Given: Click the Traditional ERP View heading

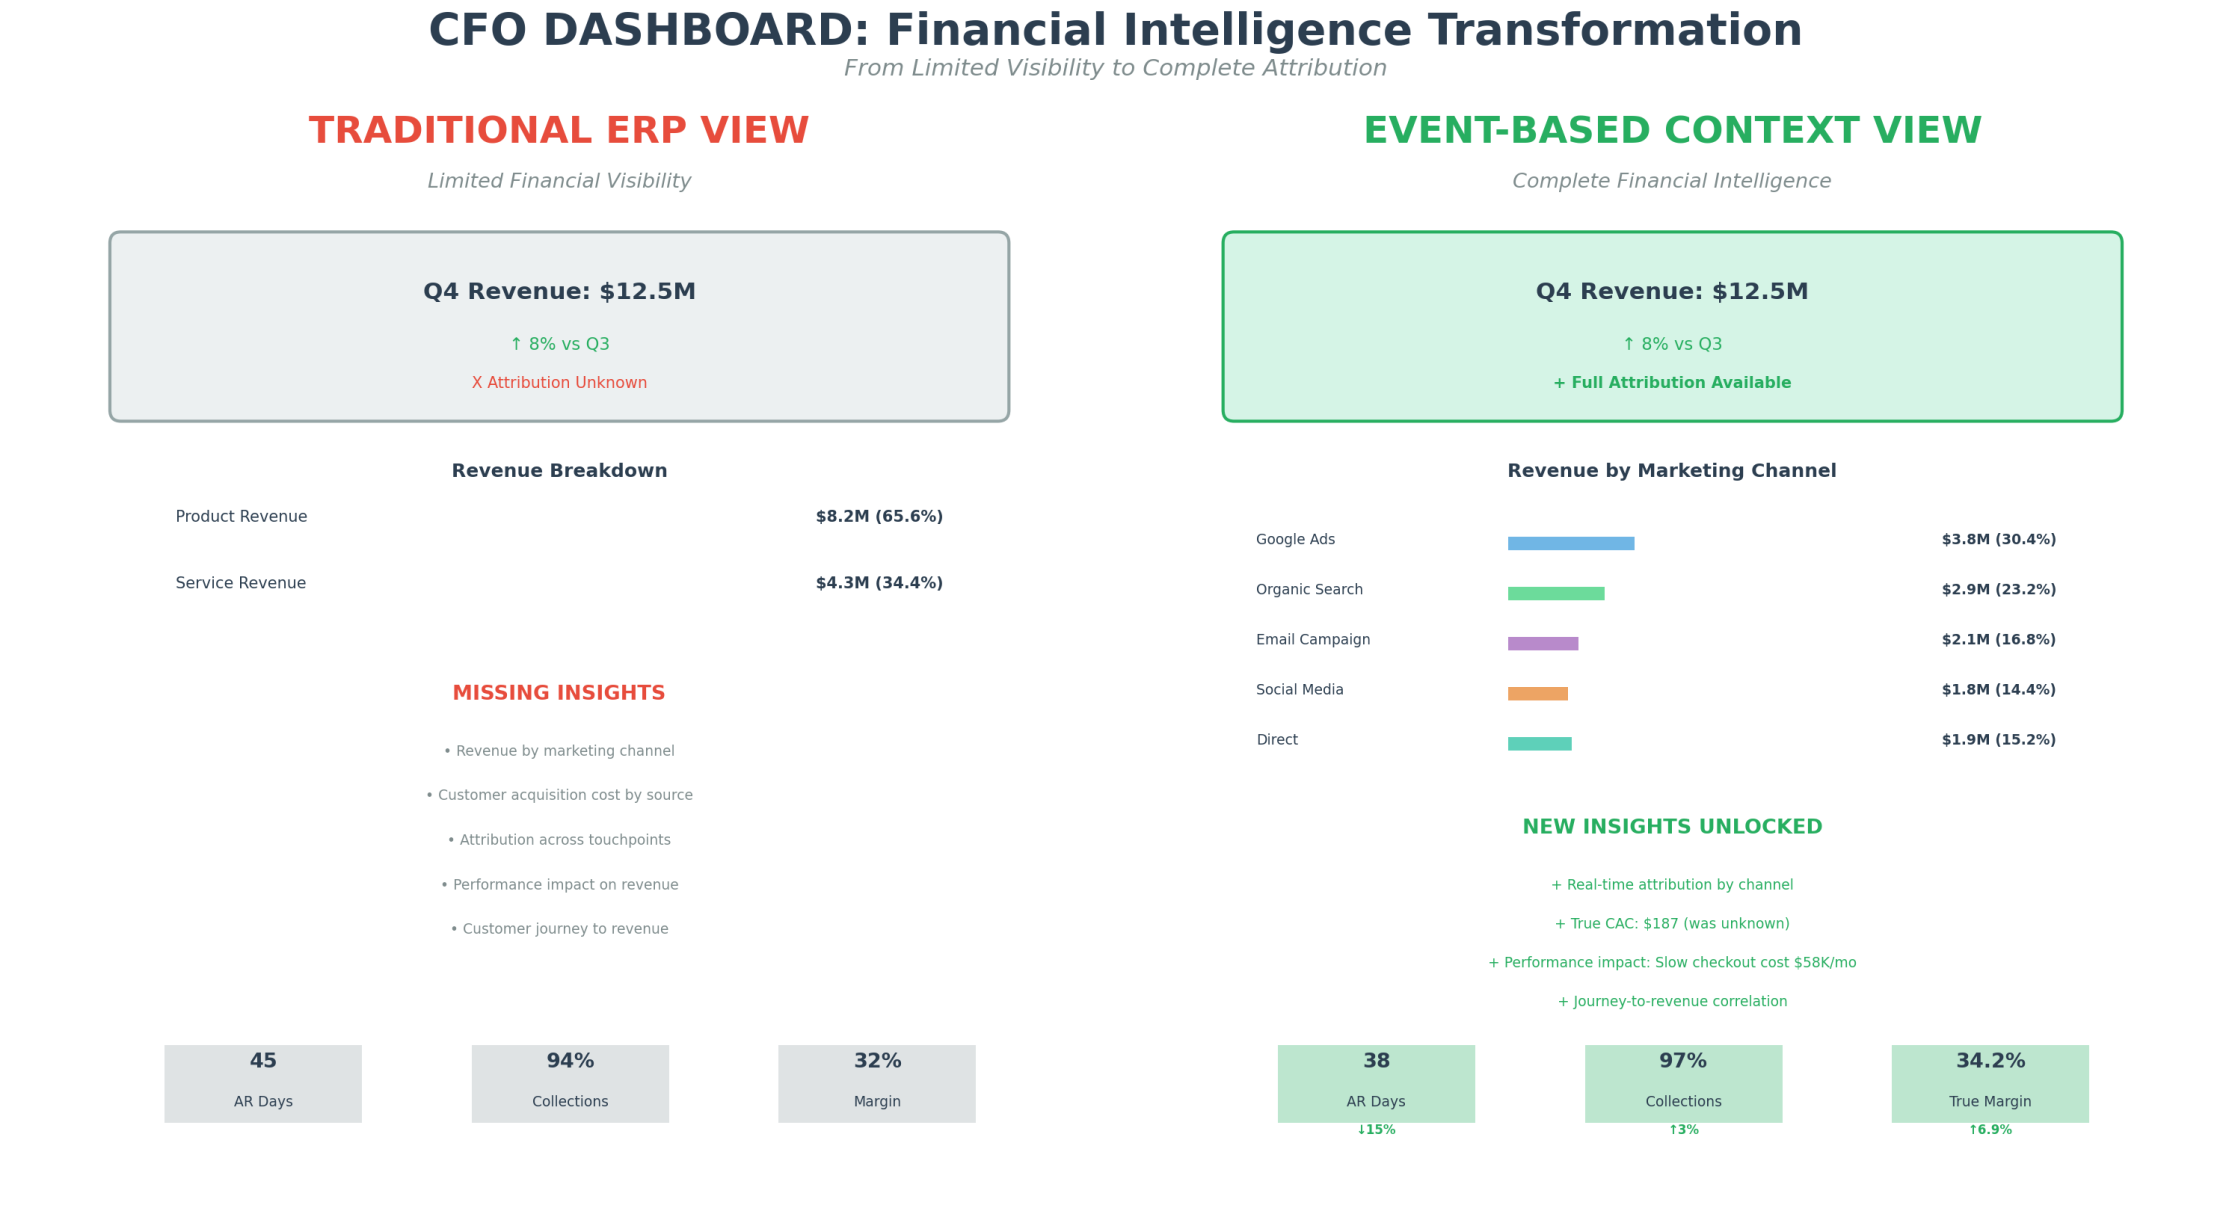Looking at the screenshot, I should pyautogui.click(x=559, y=131).
